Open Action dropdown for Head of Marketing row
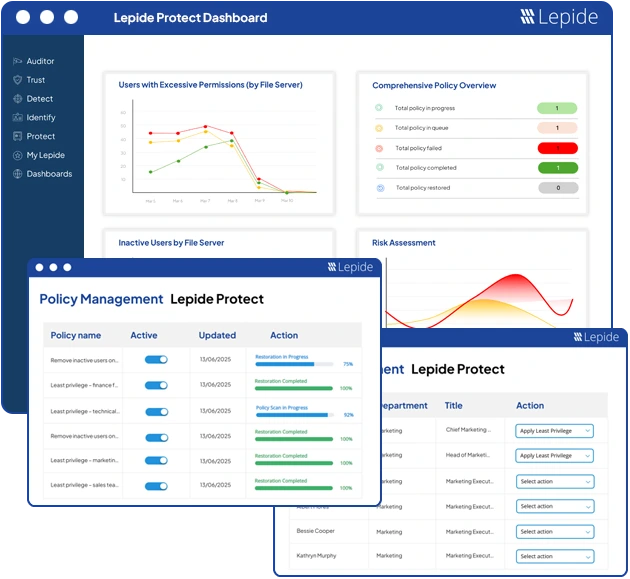 pos(554,456)
